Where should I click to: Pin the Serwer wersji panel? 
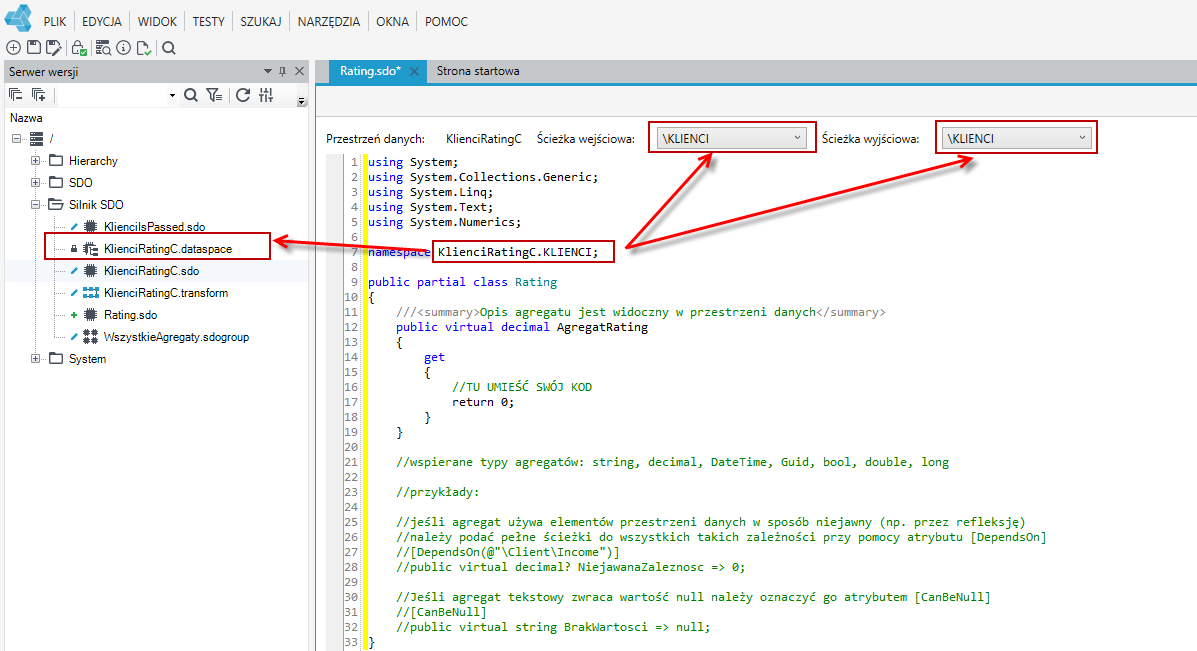[282, 71]
